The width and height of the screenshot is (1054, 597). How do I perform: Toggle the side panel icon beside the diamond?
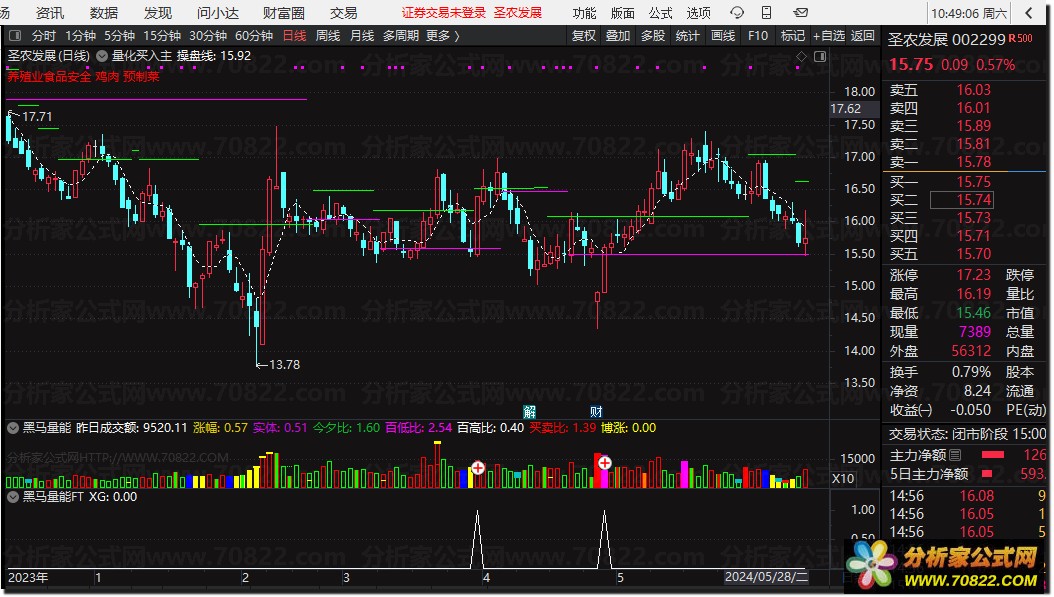point(820,56)
